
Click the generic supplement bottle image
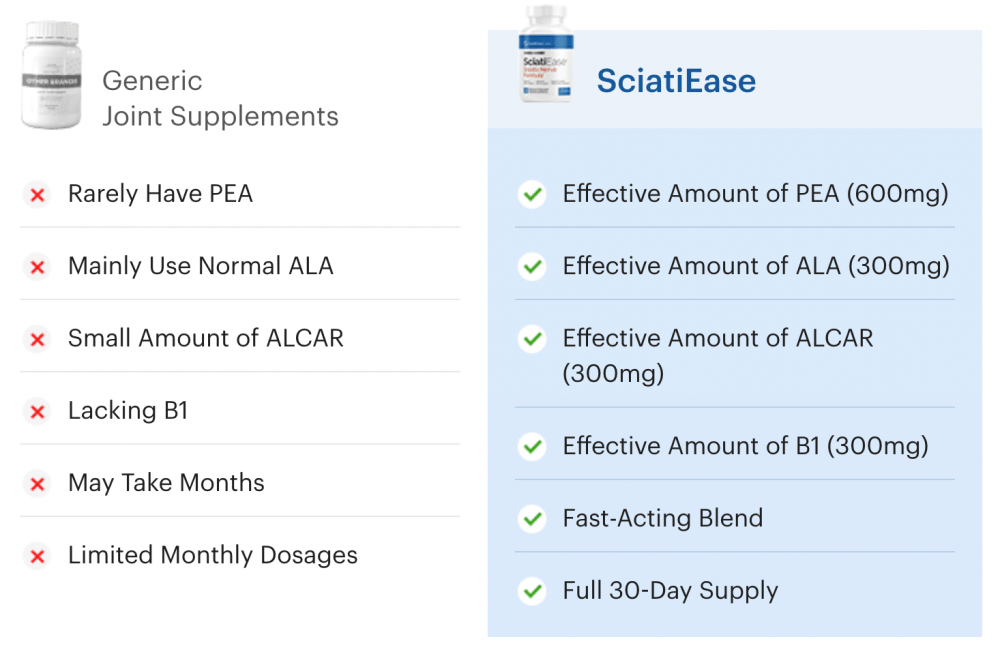coord(51,76)
